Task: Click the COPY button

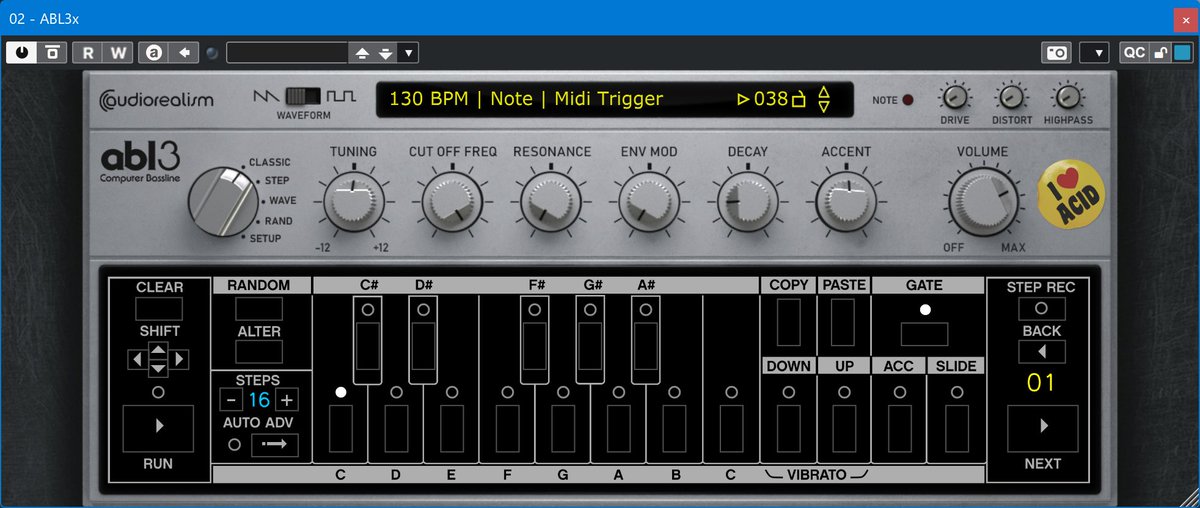Action: (x=788, y=322)
